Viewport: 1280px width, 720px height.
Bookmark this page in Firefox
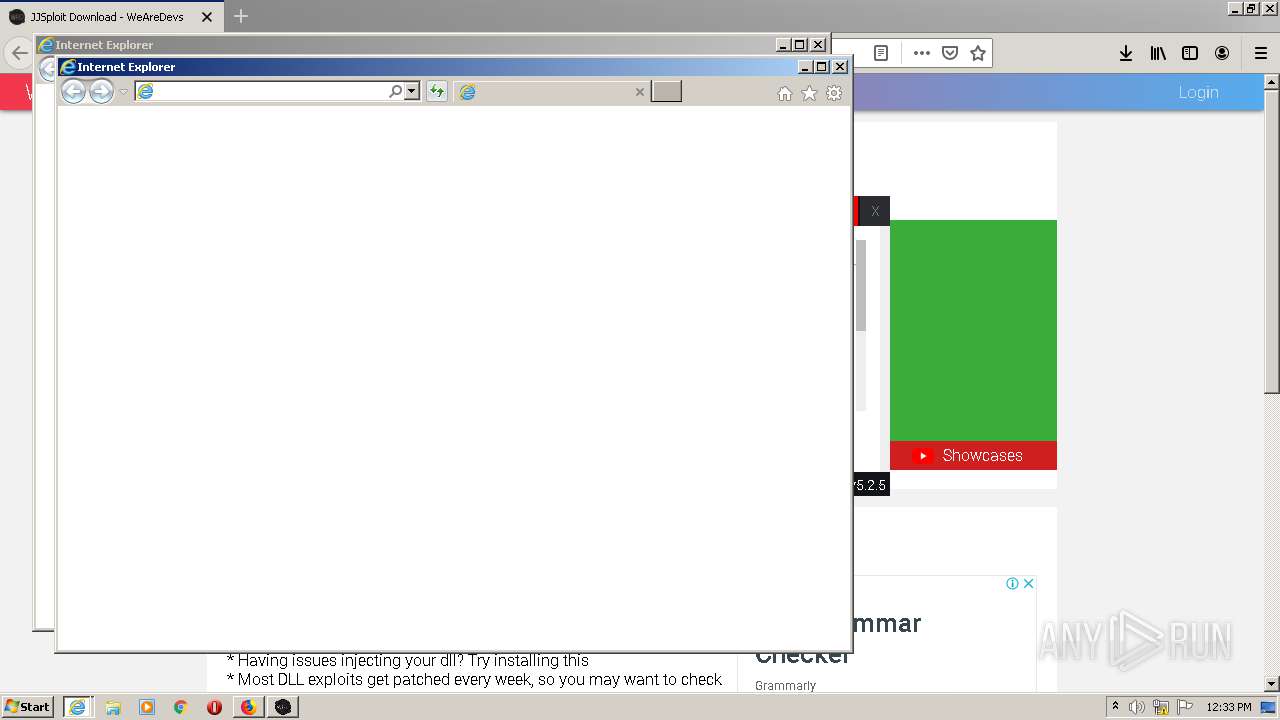point(978,53)
